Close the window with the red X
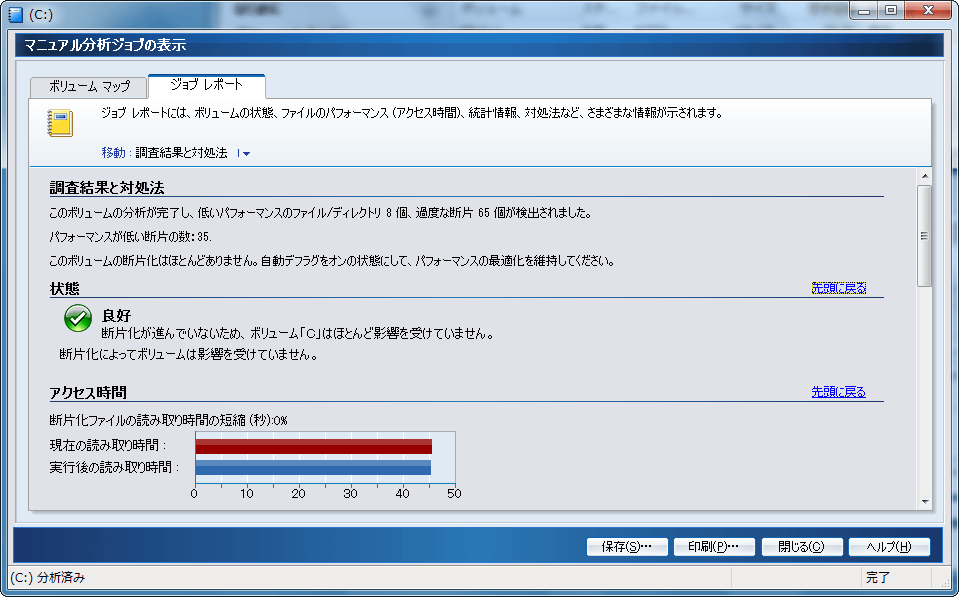The height and width of the screenshot is (597, 959). pyautogui.click(x=926, y=10)
